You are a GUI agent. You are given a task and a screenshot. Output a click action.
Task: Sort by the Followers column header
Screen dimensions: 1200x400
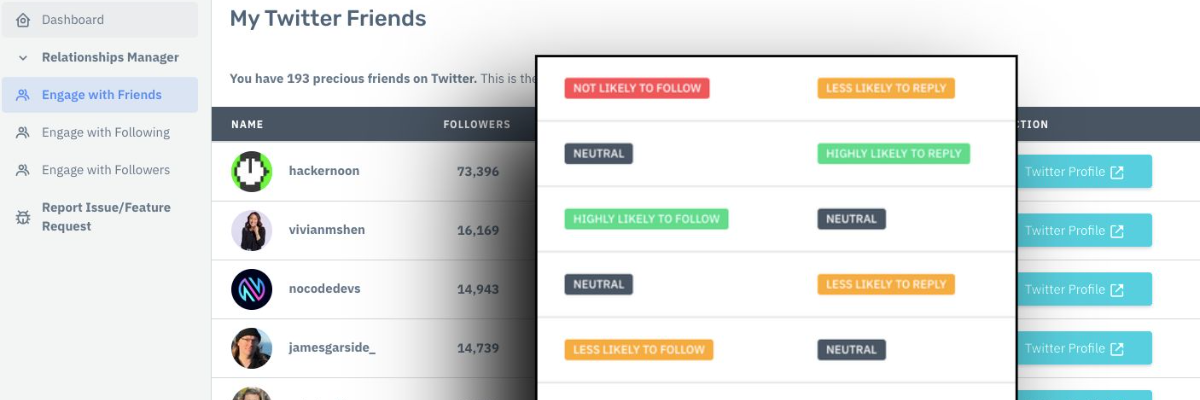[477, 125]
